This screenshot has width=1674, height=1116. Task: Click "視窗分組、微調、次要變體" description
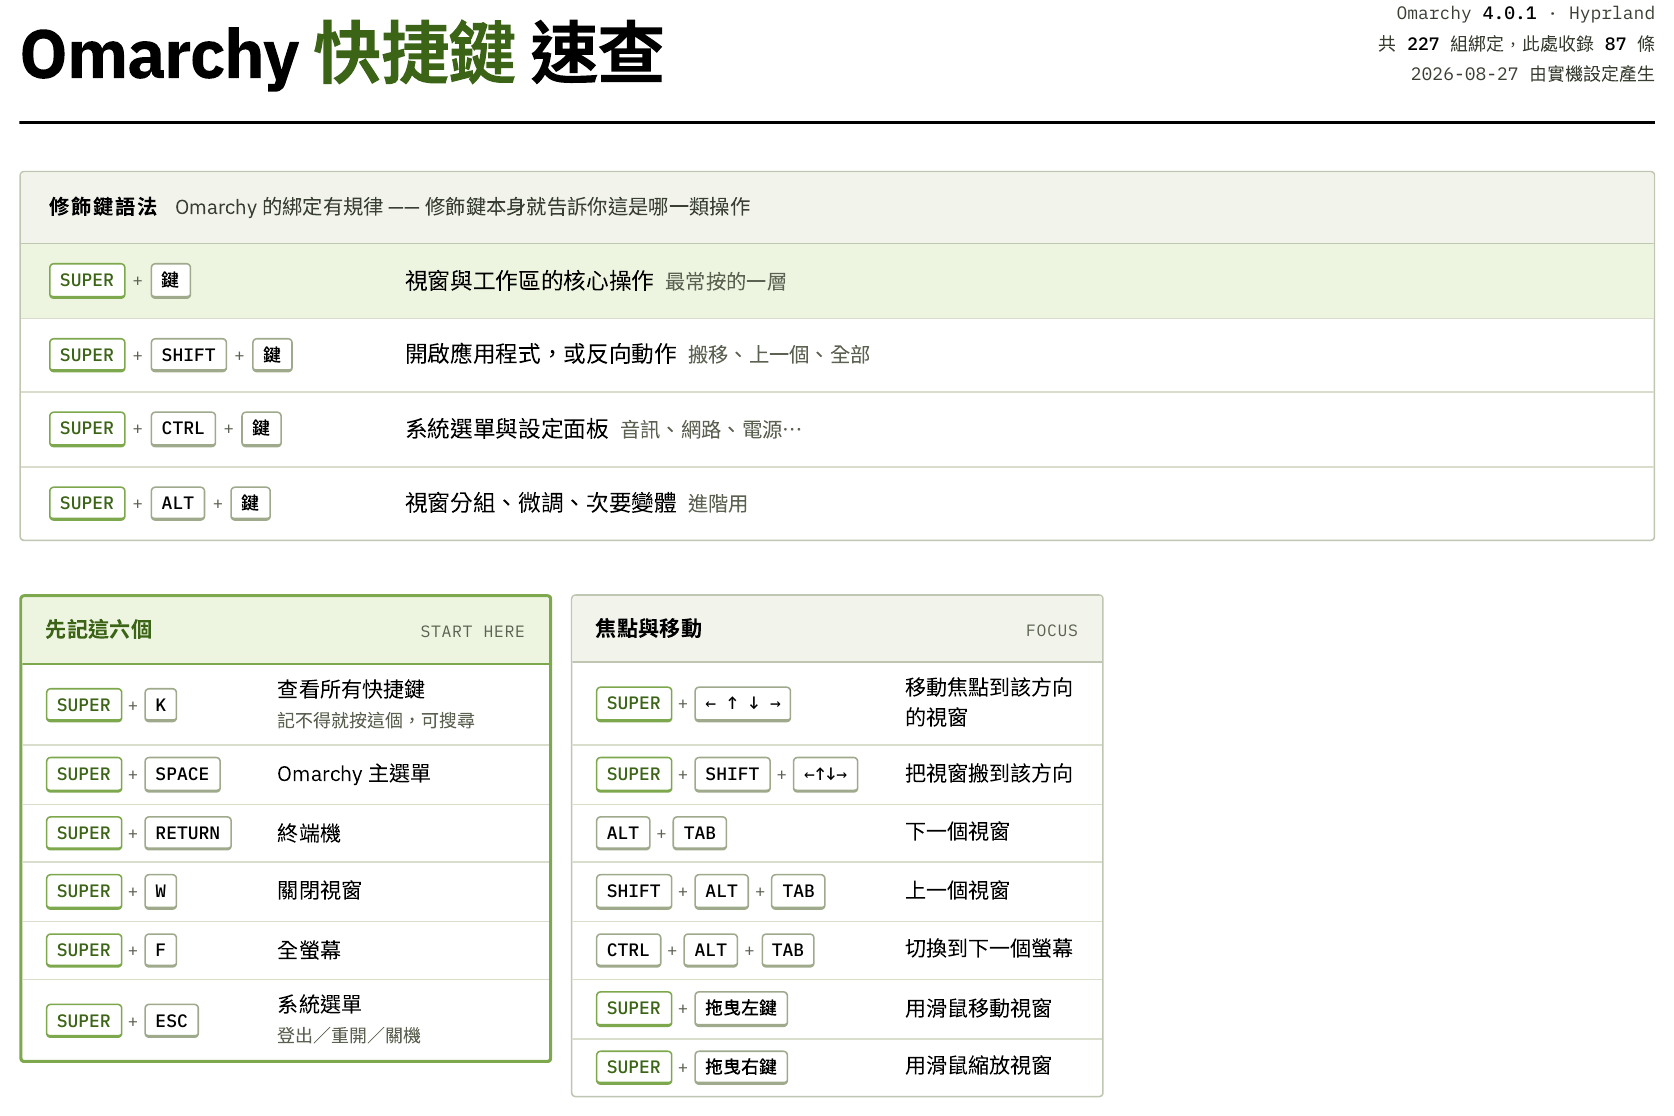point(541,503)
